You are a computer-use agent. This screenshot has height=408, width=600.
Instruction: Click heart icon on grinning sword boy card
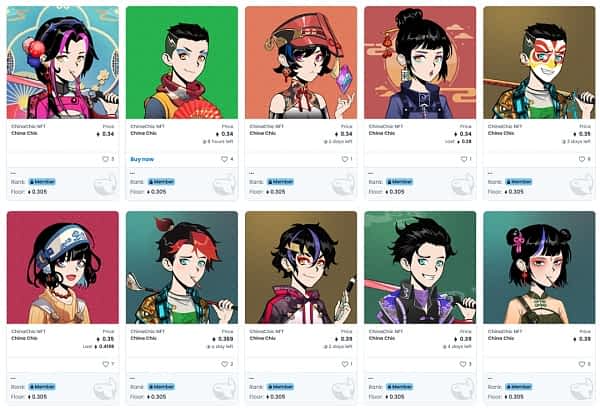463,364
